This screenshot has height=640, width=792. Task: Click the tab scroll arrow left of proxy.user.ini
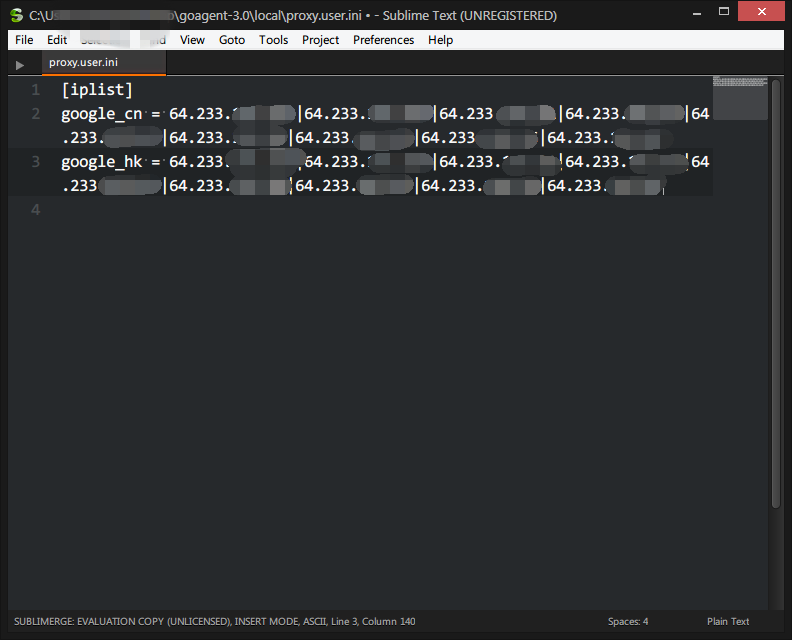20,65
